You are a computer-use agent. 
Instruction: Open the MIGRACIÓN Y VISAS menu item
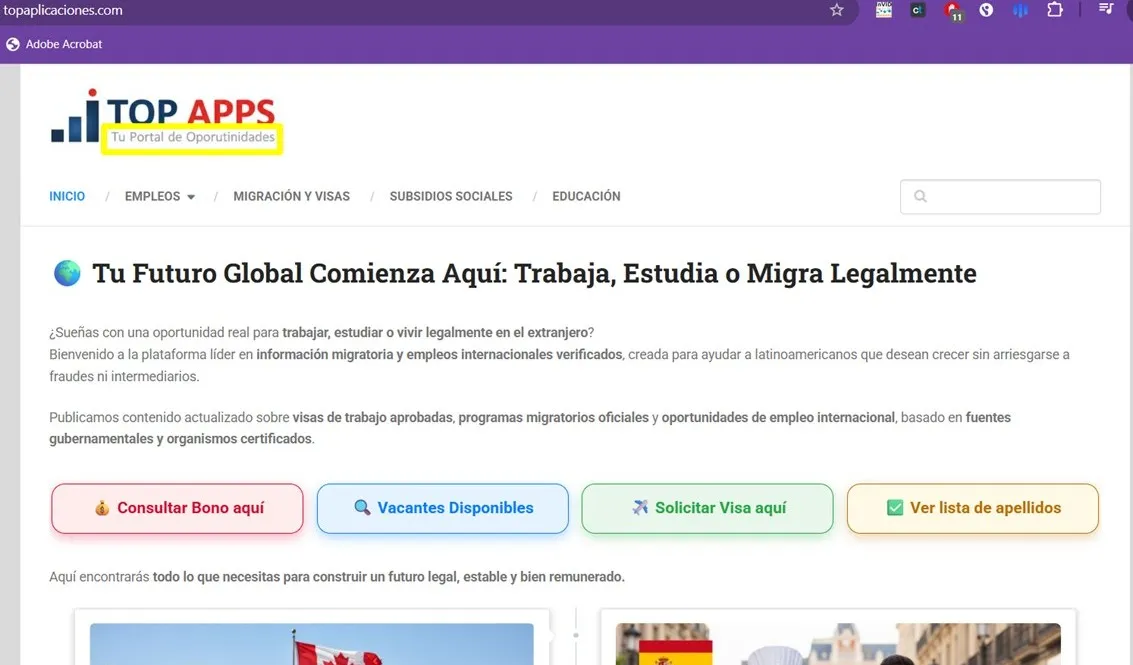(x=291, y=197)
